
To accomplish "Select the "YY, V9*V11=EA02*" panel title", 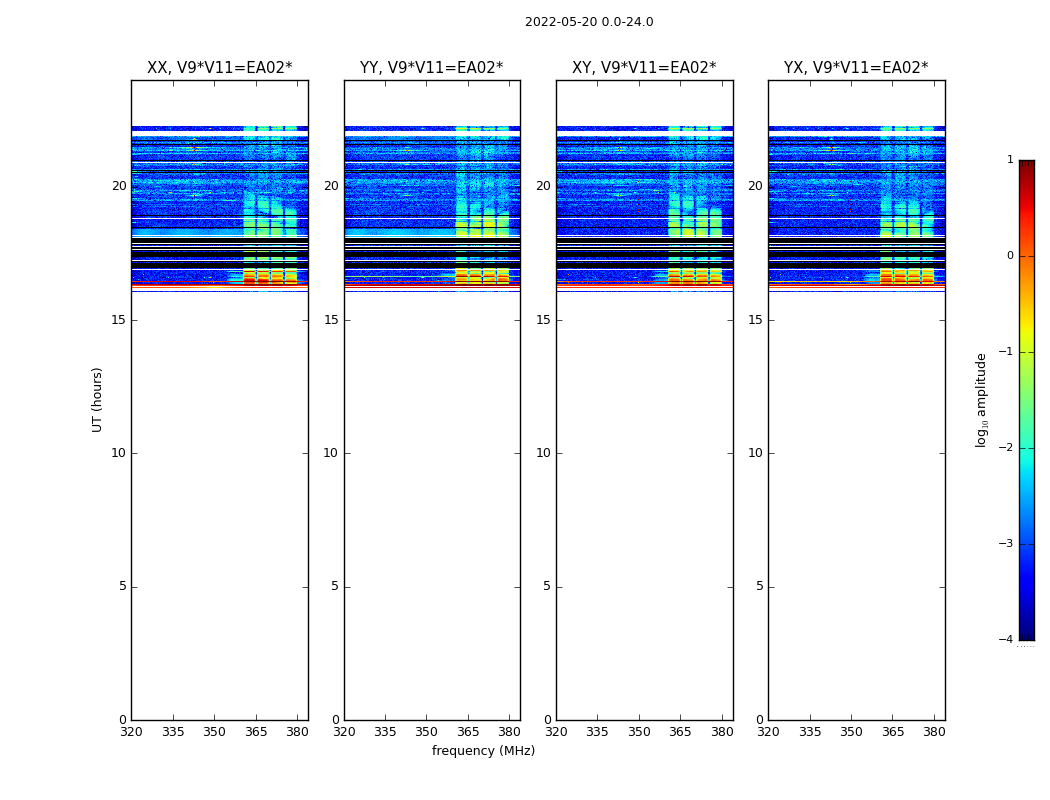I will 431,68.
